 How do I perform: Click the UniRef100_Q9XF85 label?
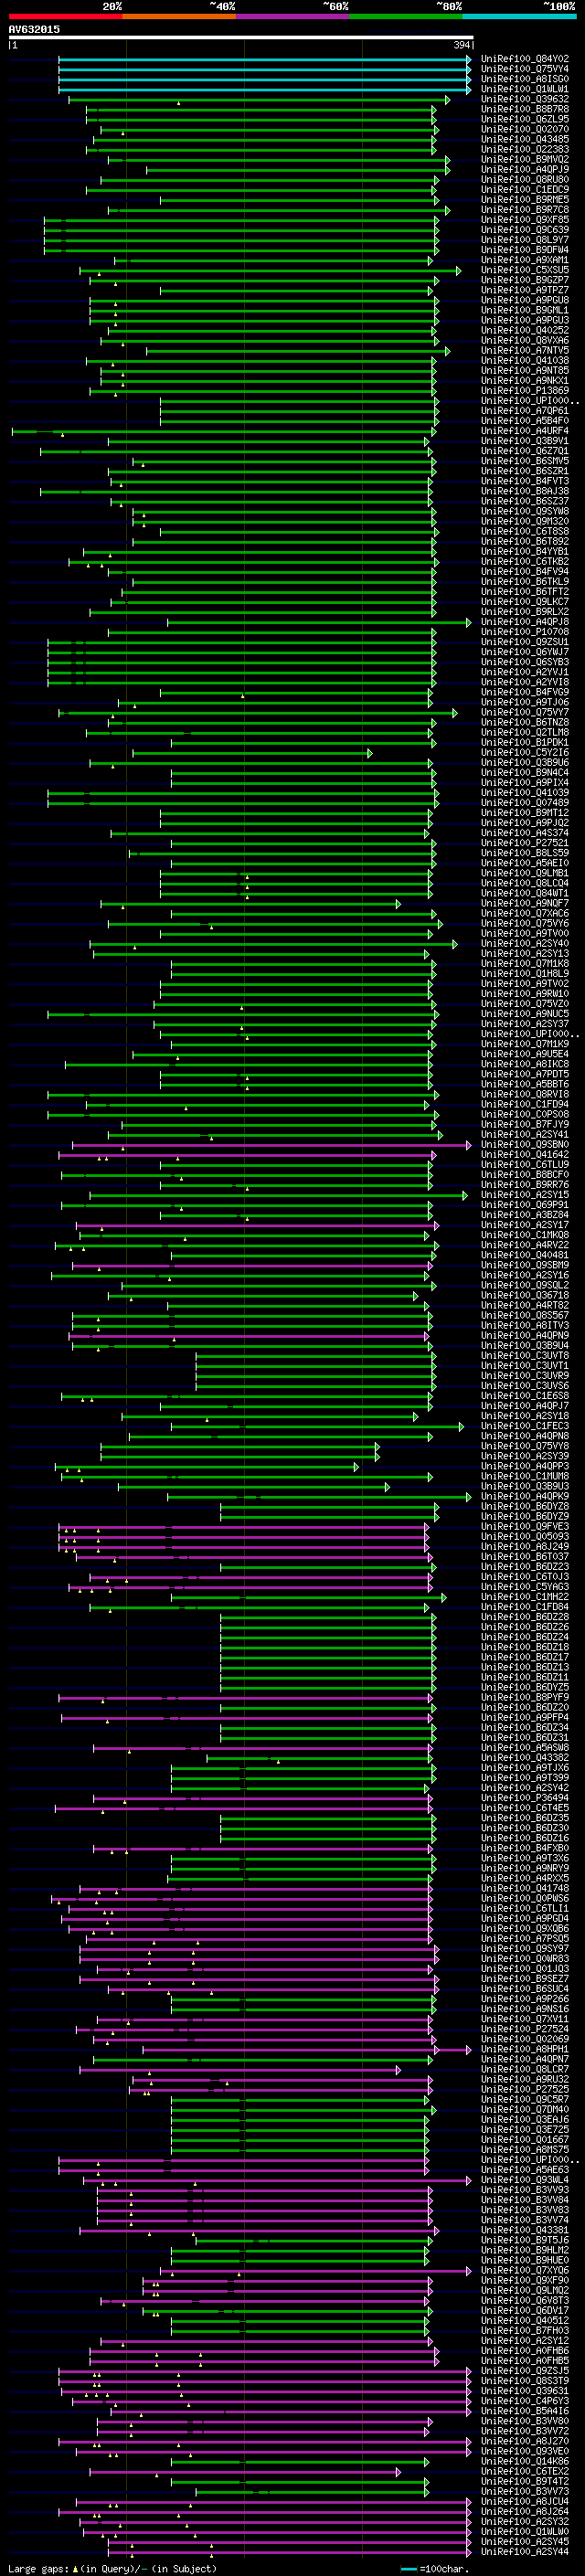pos(525,220)
